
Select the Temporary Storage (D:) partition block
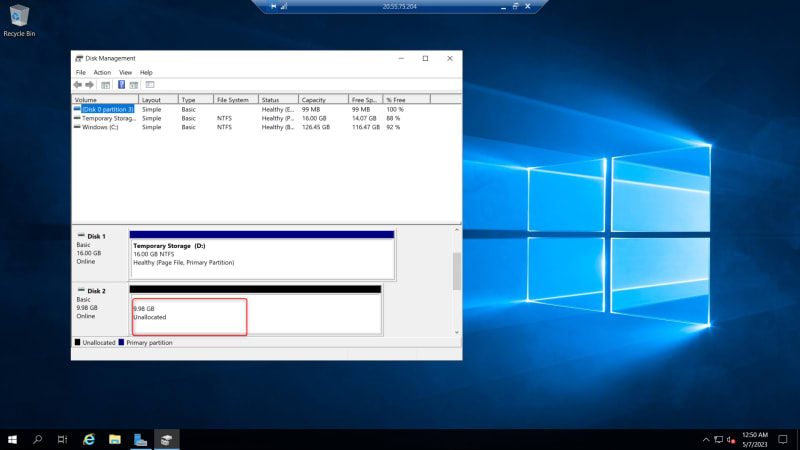262,255
